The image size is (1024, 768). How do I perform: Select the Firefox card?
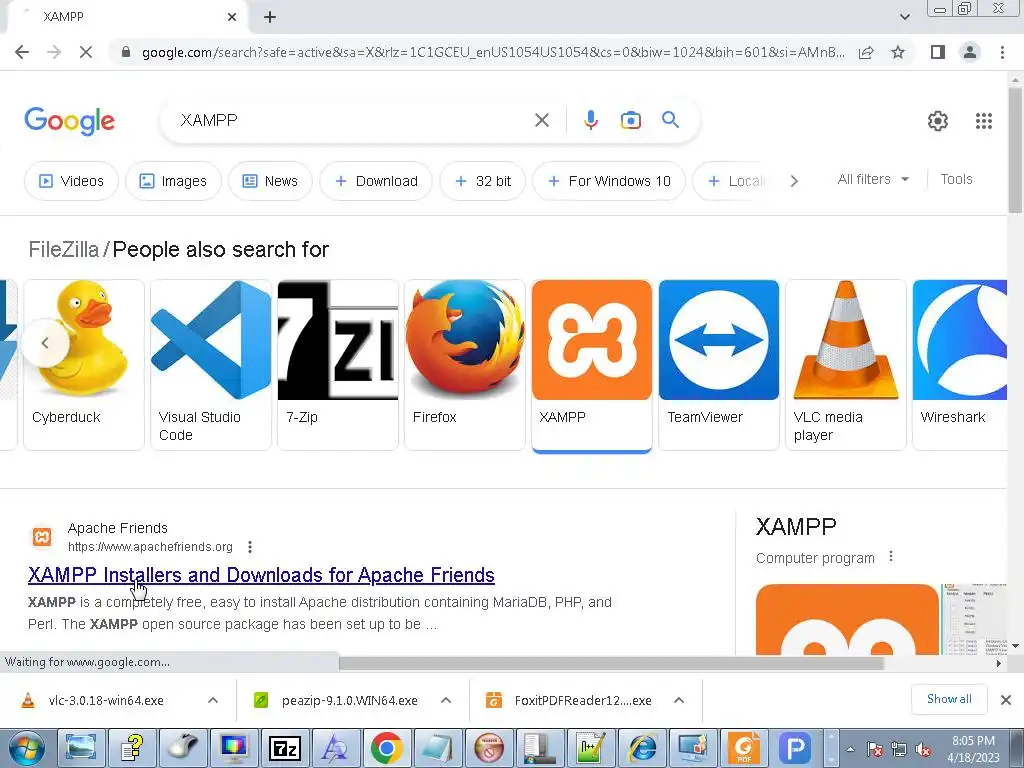(x=464, y=364)
